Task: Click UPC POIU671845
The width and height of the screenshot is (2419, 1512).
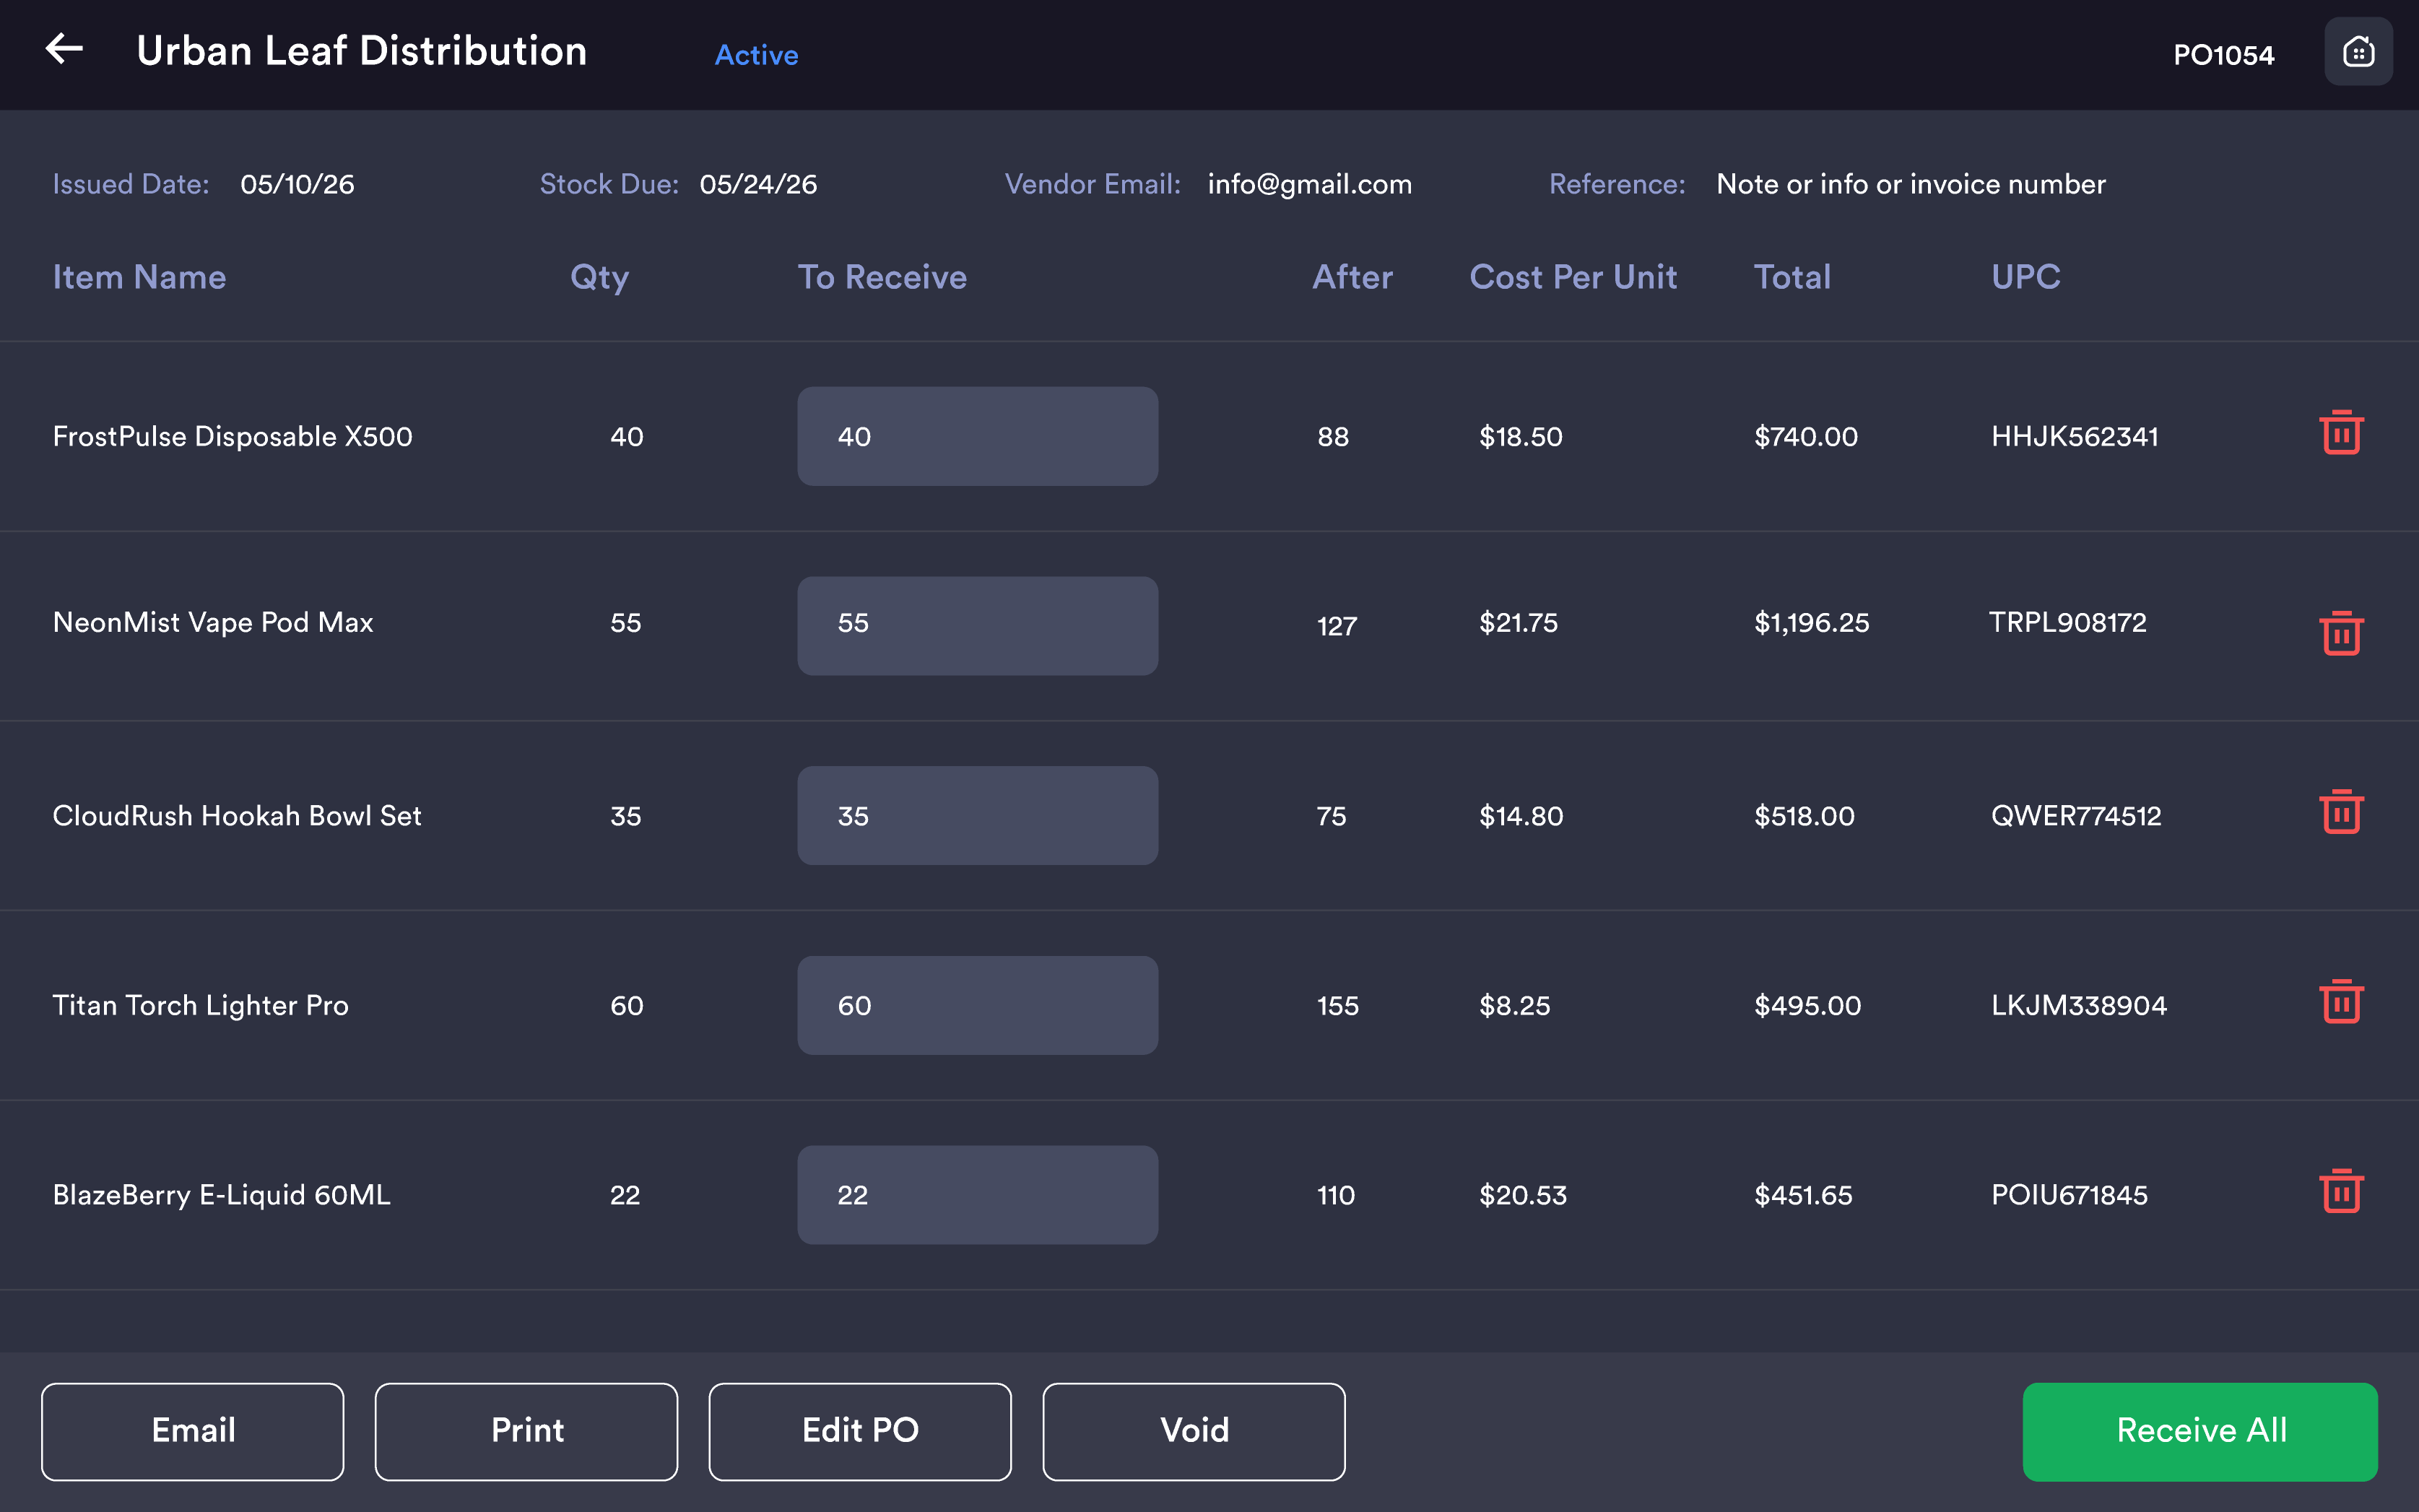Action: (x=2069, y=1195)
